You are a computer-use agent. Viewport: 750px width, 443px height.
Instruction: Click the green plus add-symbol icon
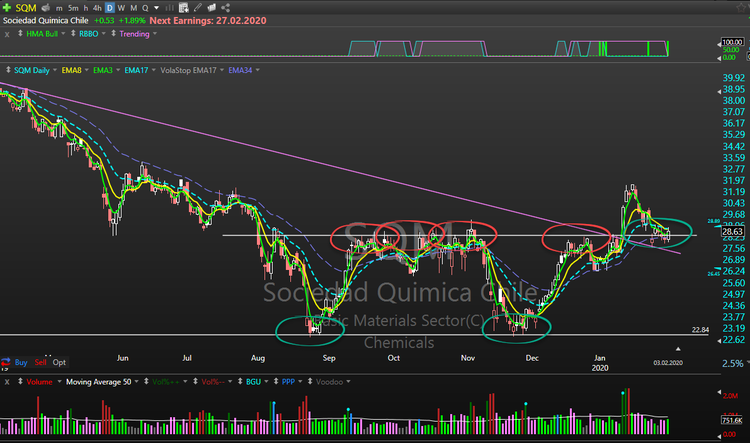pos(7,6)
